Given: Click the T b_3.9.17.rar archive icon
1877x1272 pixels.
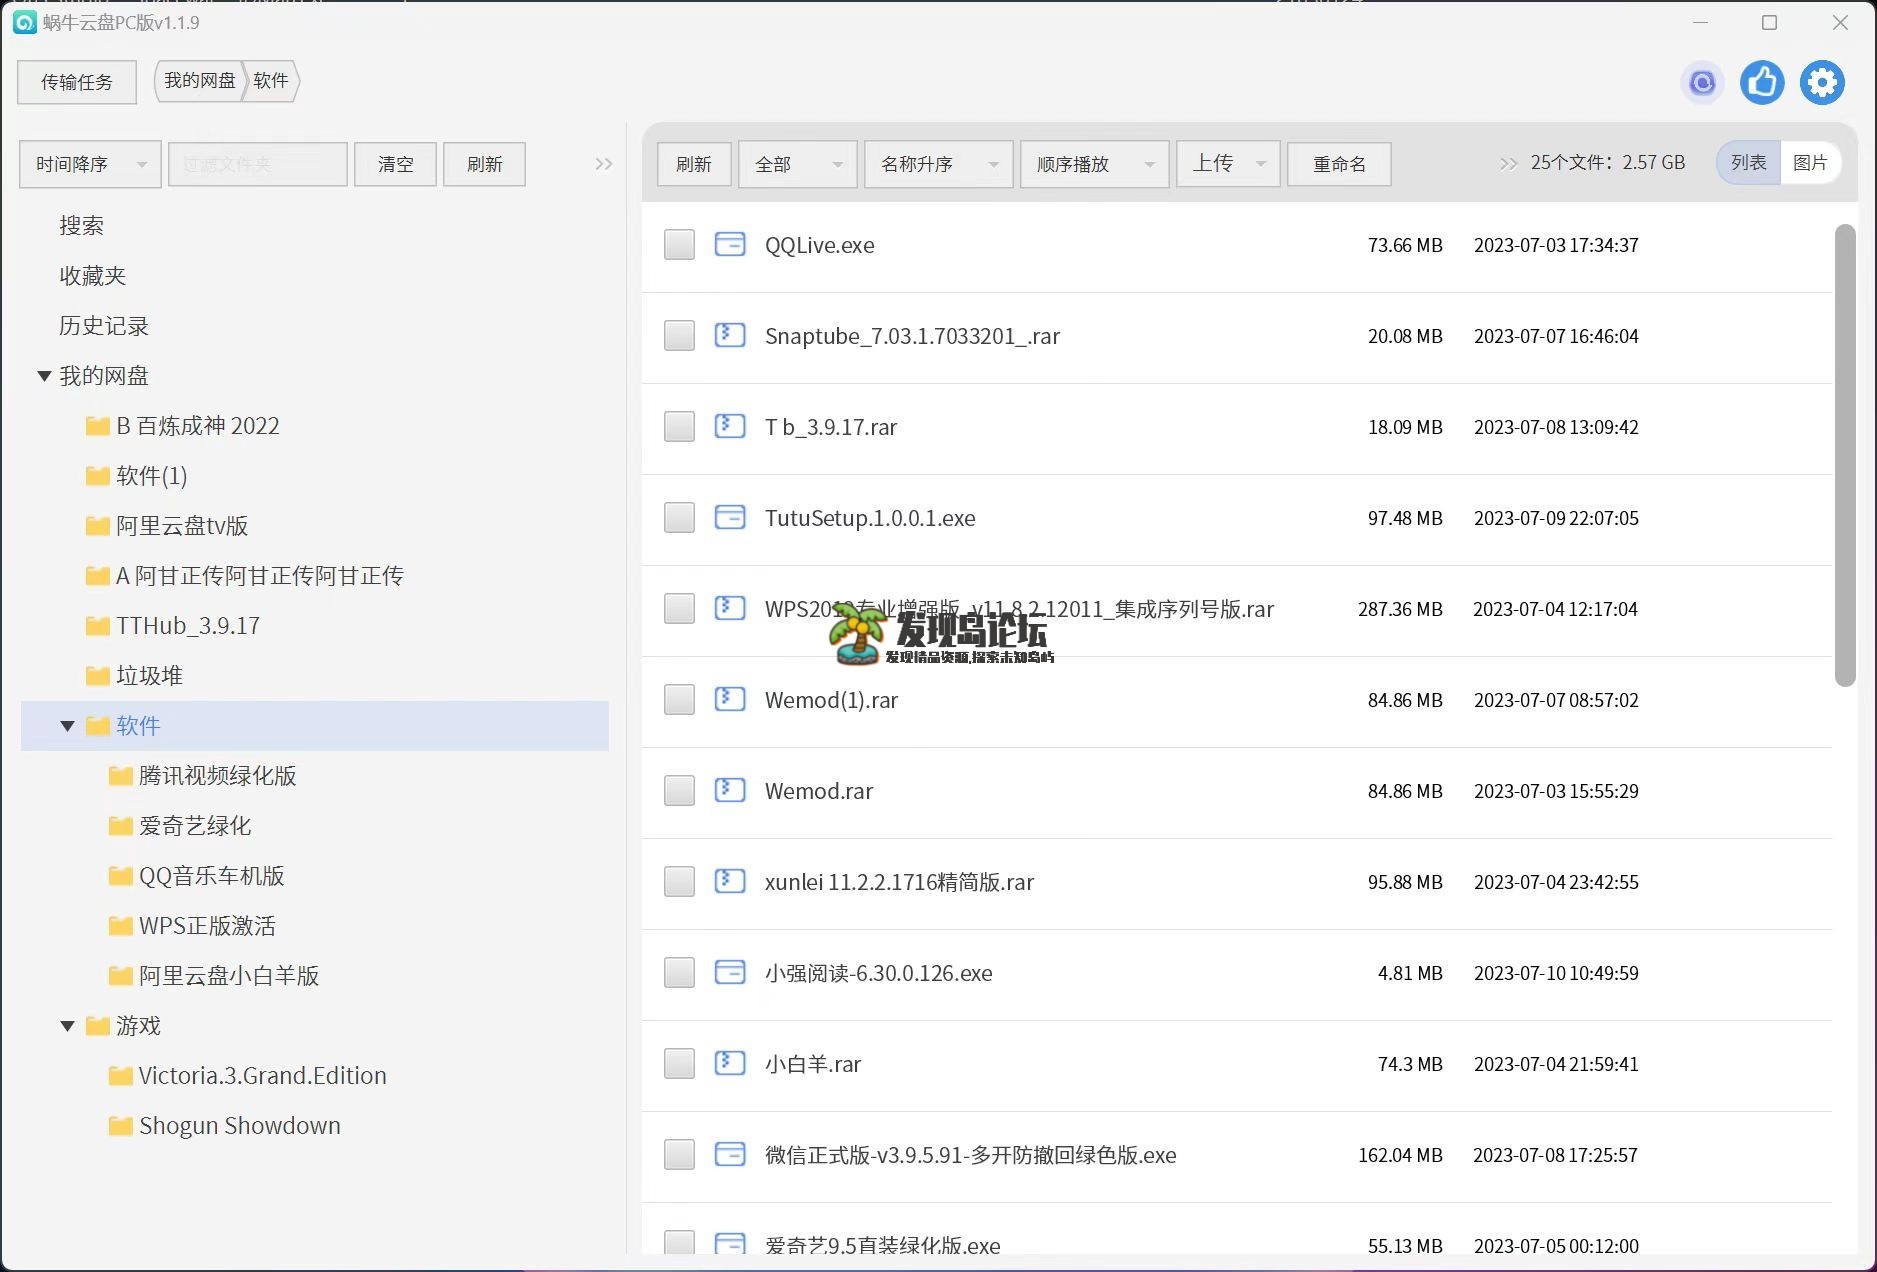Looking at the screenshot, I should [x=730, y=426].
